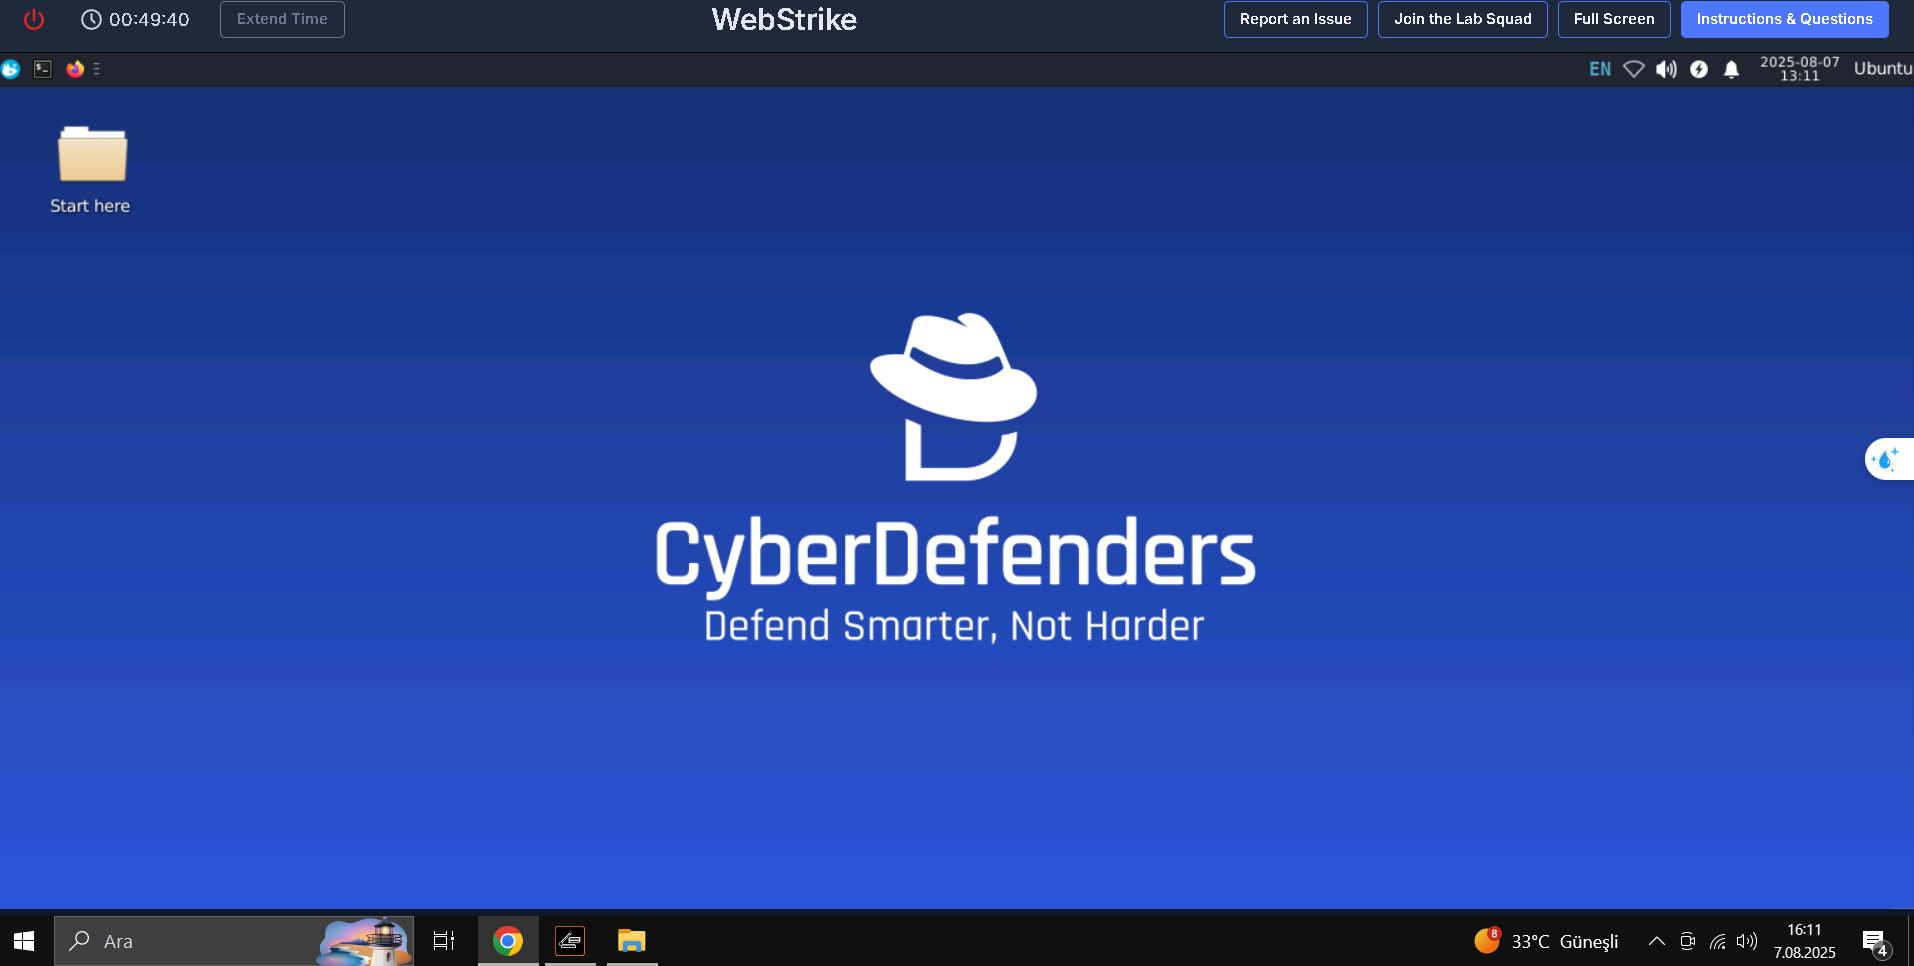Click the floating water-drop widget at right edge

pyautogui.click(x=1888, y=459)
